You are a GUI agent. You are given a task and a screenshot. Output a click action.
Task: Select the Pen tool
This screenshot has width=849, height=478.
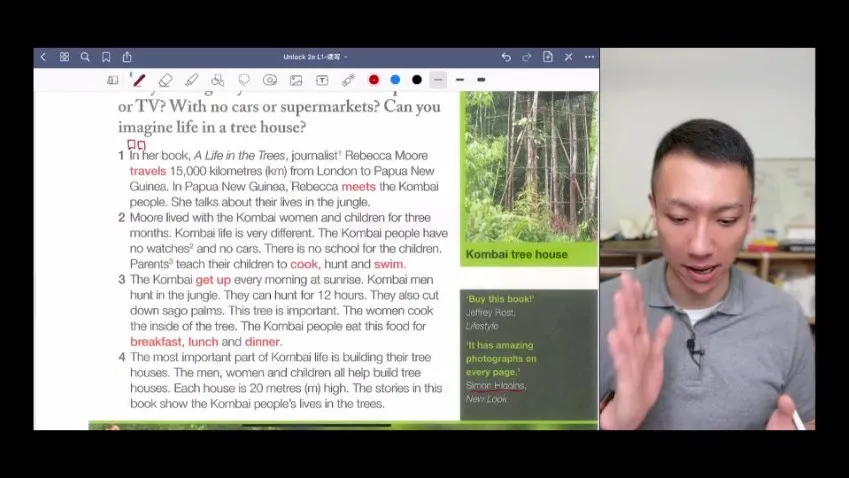tap(139, 80)
